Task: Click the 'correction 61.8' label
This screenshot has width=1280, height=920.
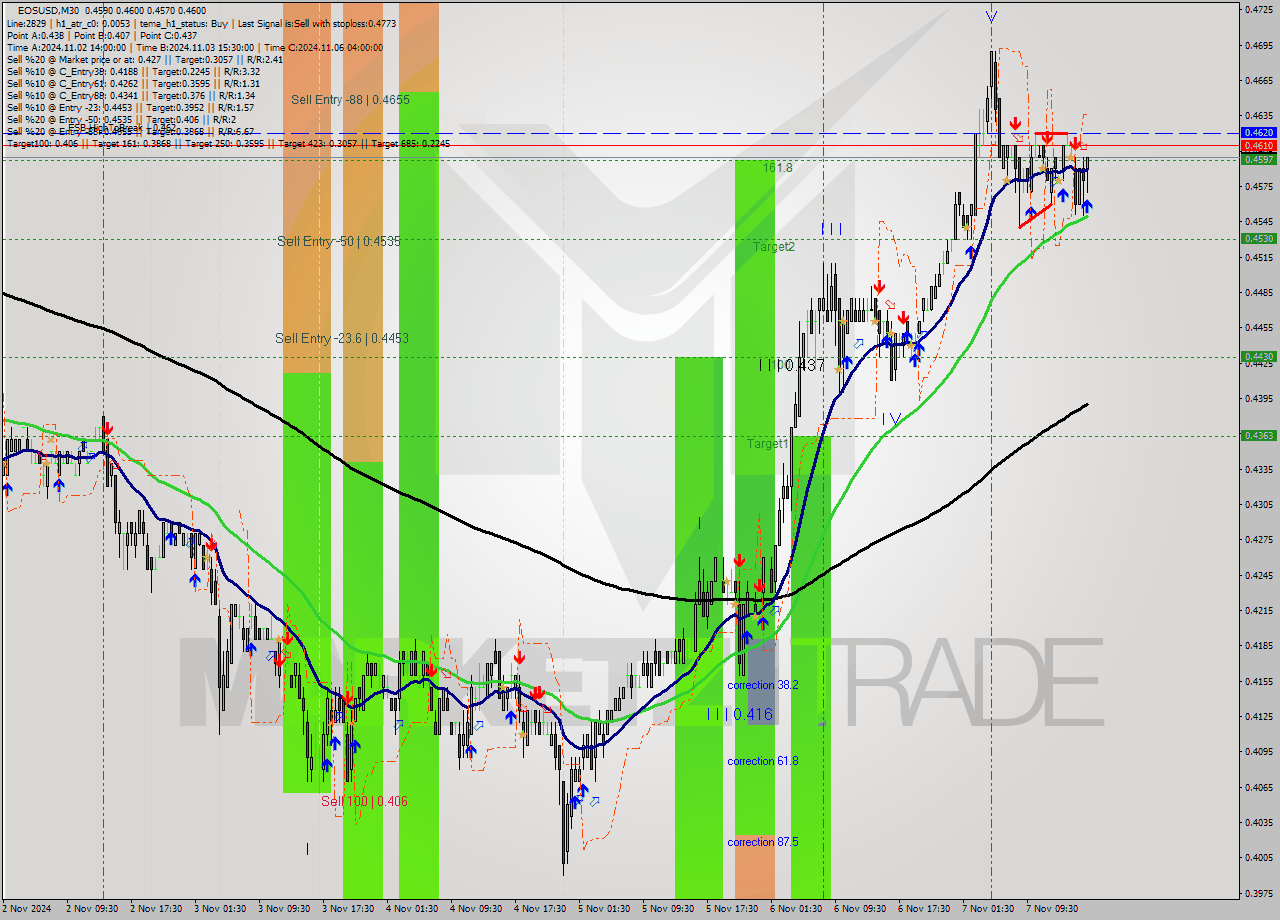Action: click(x=763, y=761)
